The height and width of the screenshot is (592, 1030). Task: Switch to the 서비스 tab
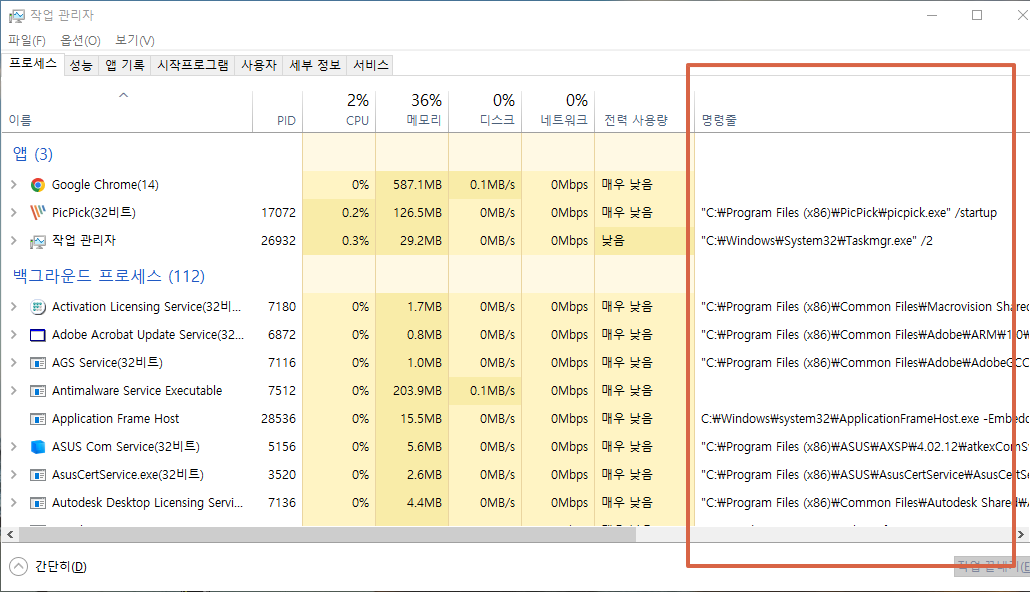368,64
